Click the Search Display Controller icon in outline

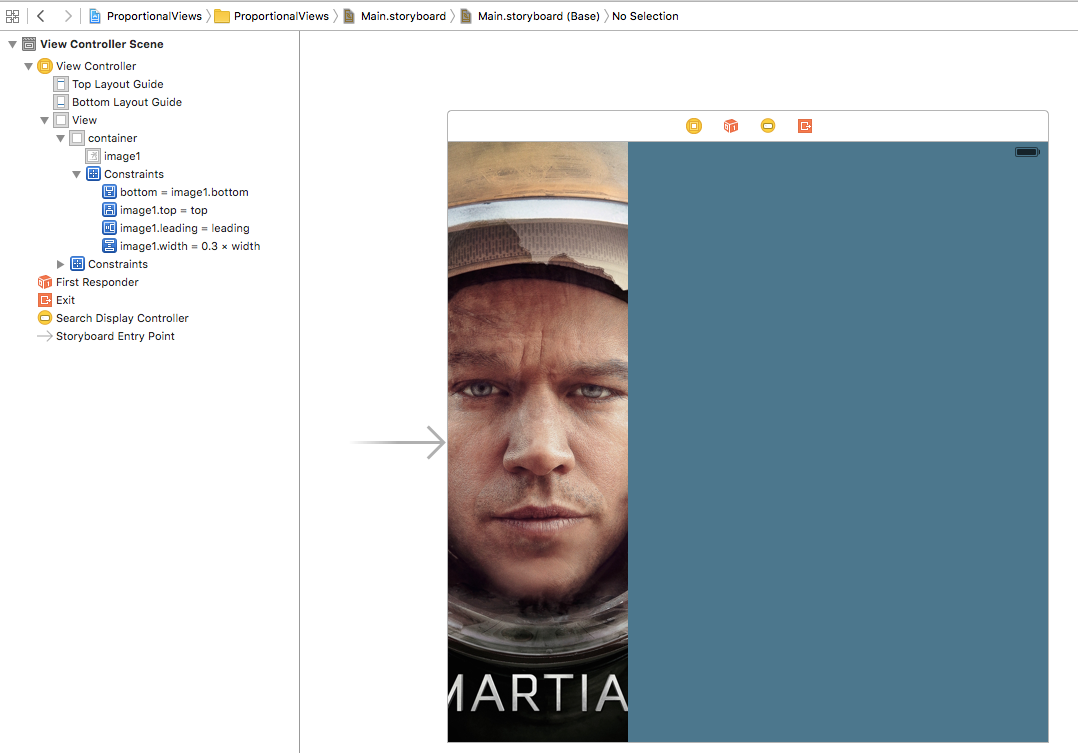pyautogui.click(x=45, y=318)
